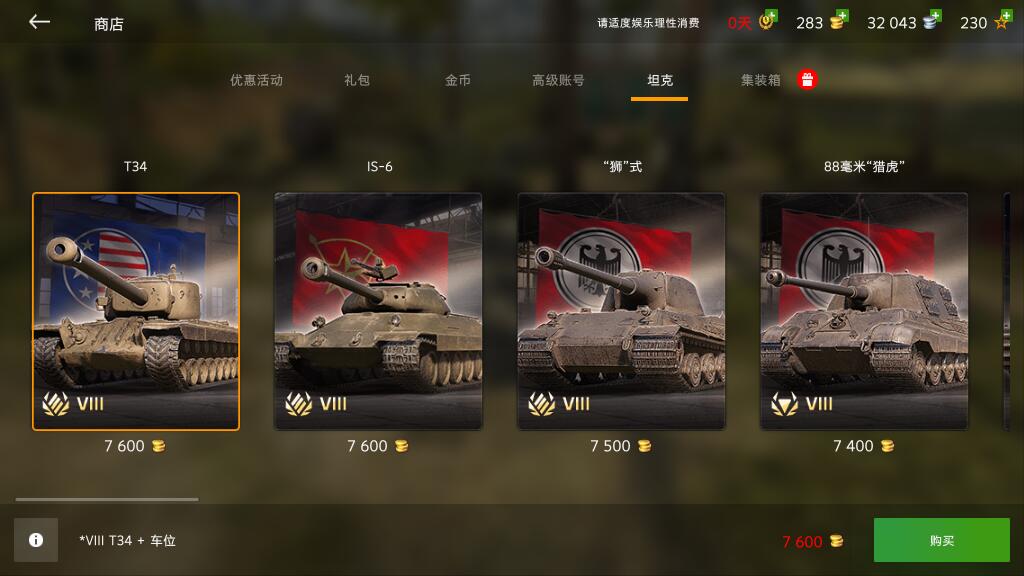The height and width of the screenshot is (576, 1024).
Task: Open the 礼包 tab
Action: [357, 80]
